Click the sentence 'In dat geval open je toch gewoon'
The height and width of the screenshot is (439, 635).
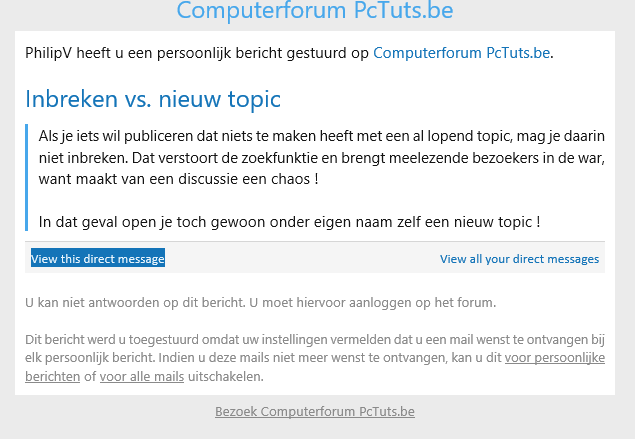point(152,222)
